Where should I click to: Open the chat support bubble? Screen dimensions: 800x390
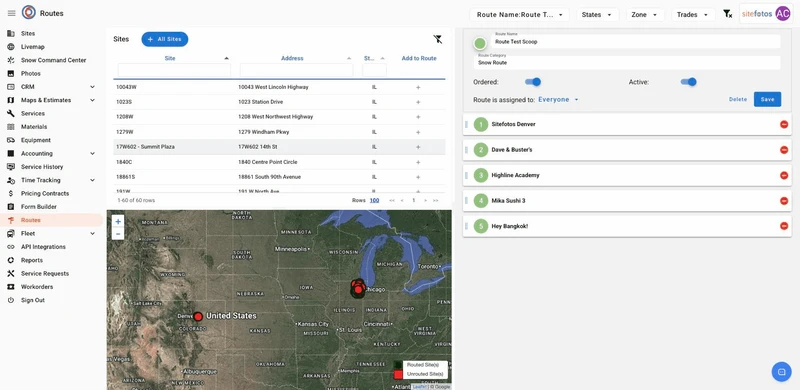pos(781,372)
